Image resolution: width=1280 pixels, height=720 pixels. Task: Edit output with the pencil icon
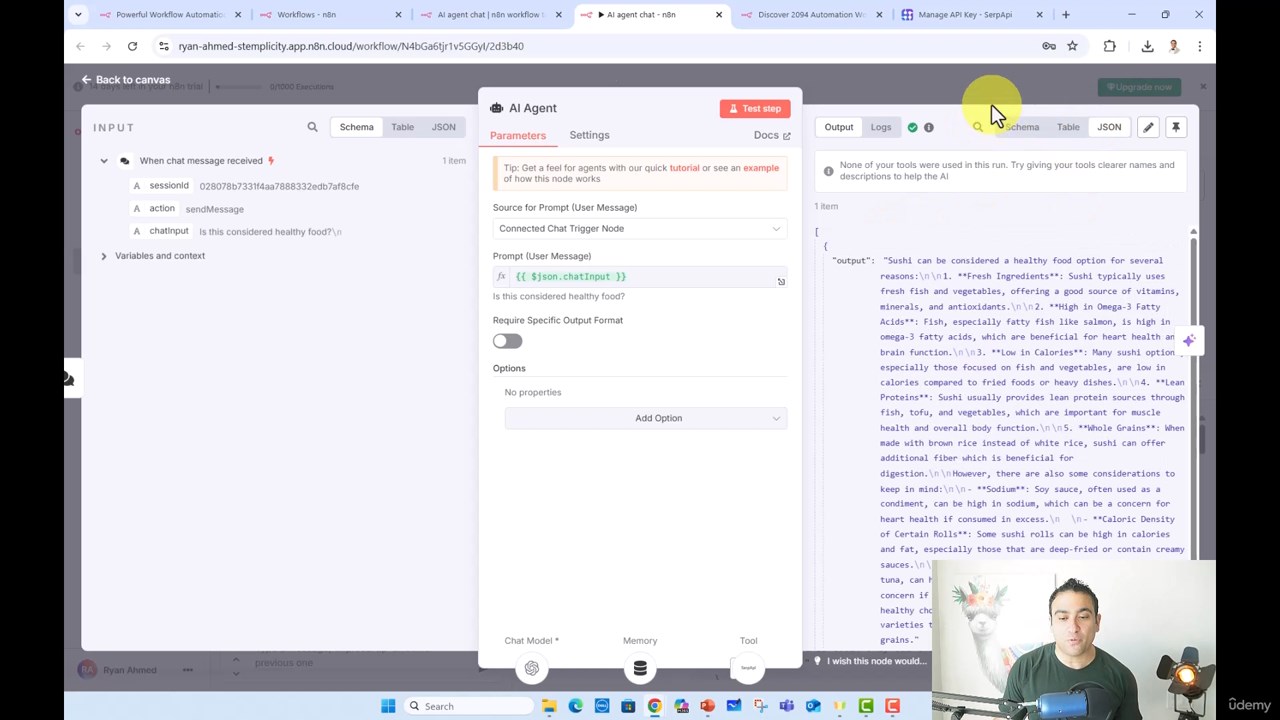[1148, 127]
